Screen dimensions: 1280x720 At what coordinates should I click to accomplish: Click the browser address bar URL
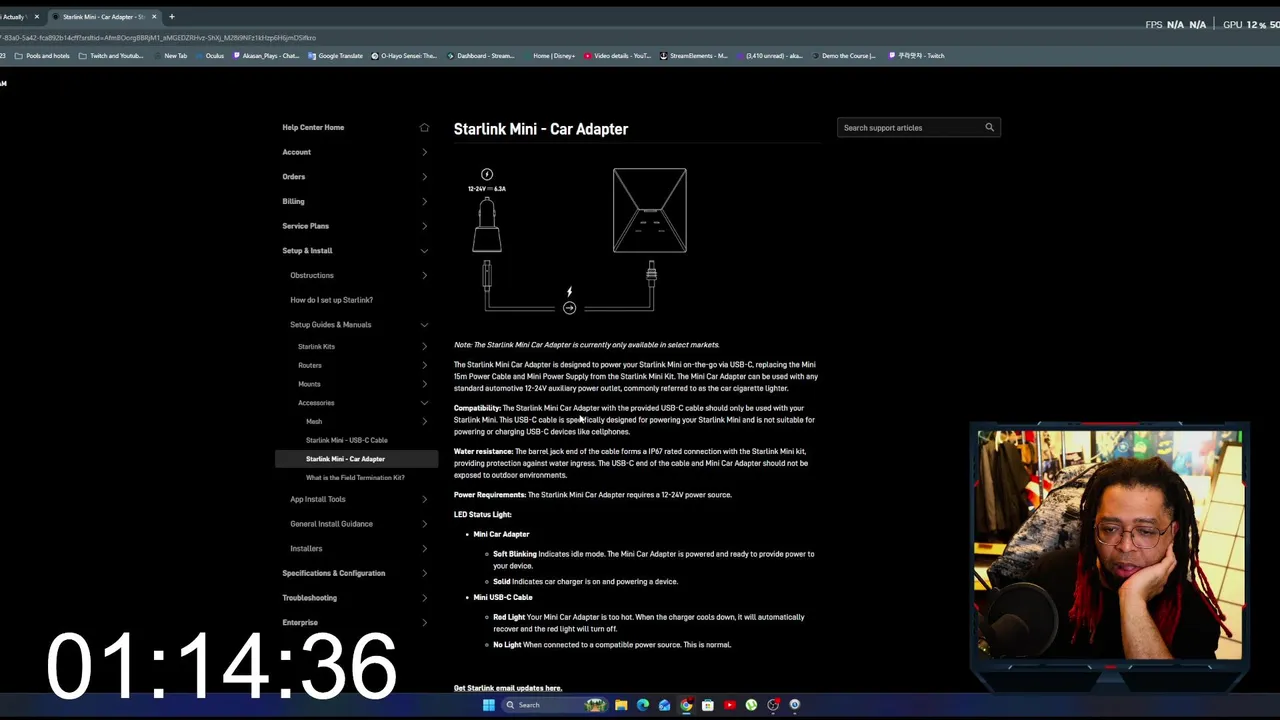pyautogui.click(x=158, y=38)
